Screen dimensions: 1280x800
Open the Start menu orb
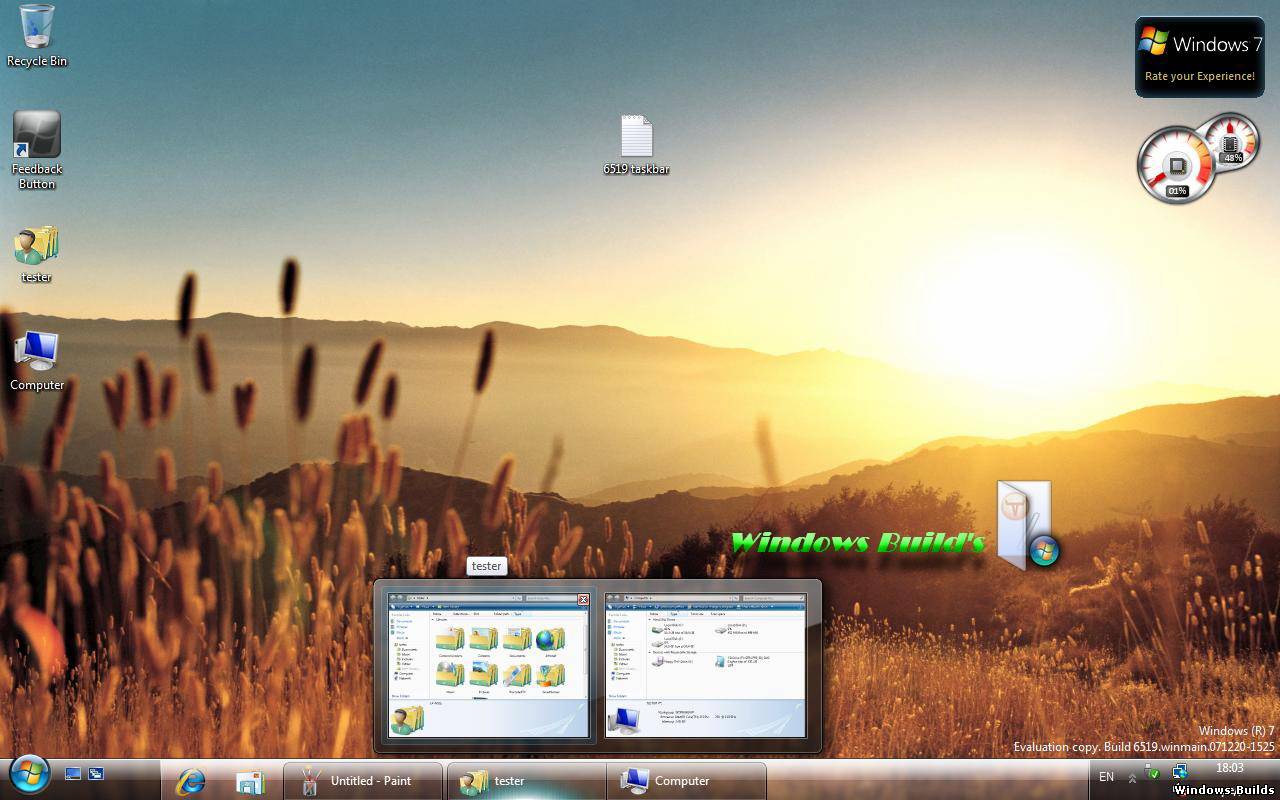click(x=30, y=775)
